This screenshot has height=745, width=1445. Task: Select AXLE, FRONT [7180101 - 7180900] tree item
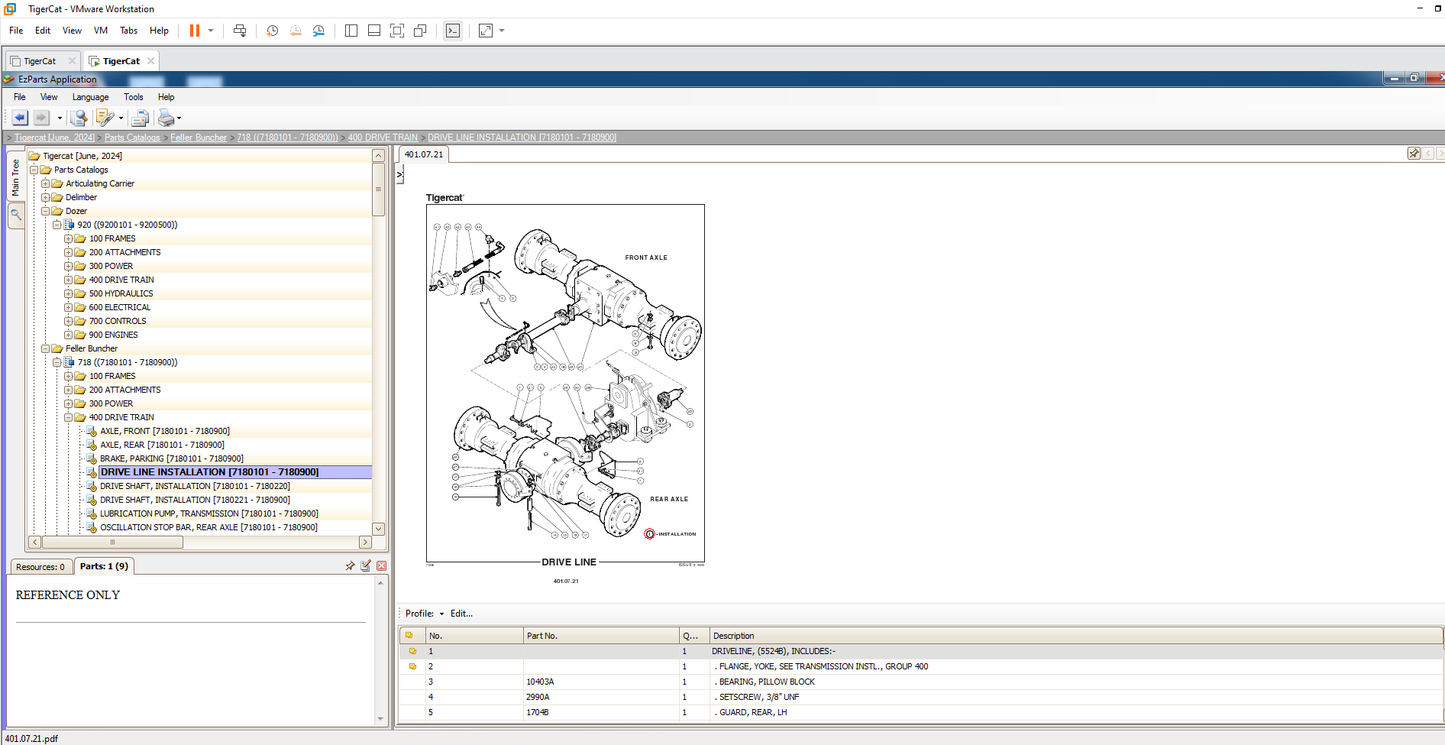164,431
